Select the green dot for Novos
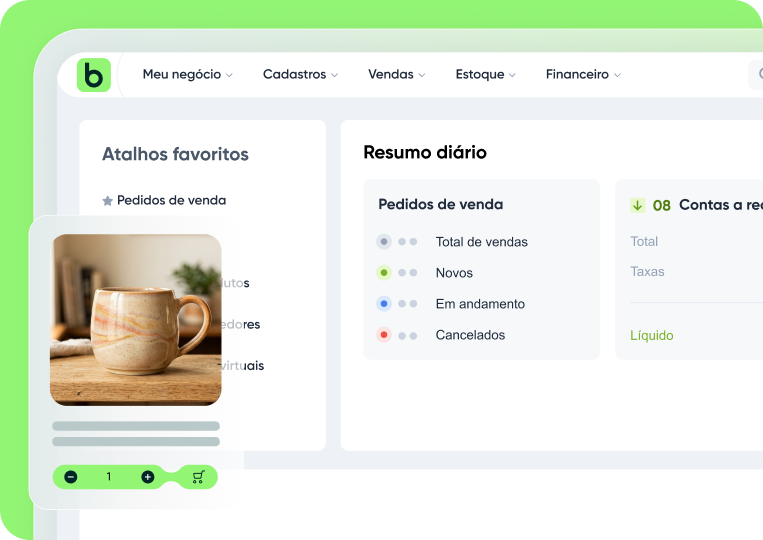The width and height of the screenshot is (763, 540). 384,273
